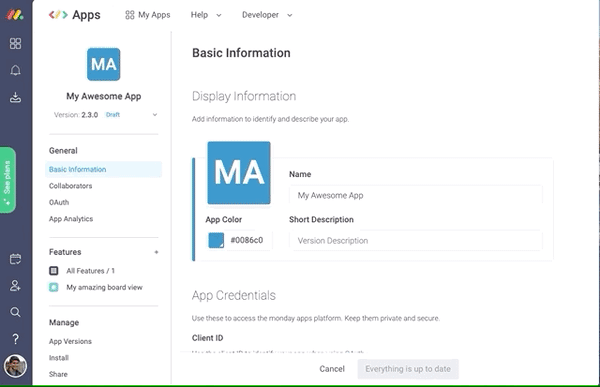600x387 pixels.
Task: Select All Features / 1
Action: (90, 271)
